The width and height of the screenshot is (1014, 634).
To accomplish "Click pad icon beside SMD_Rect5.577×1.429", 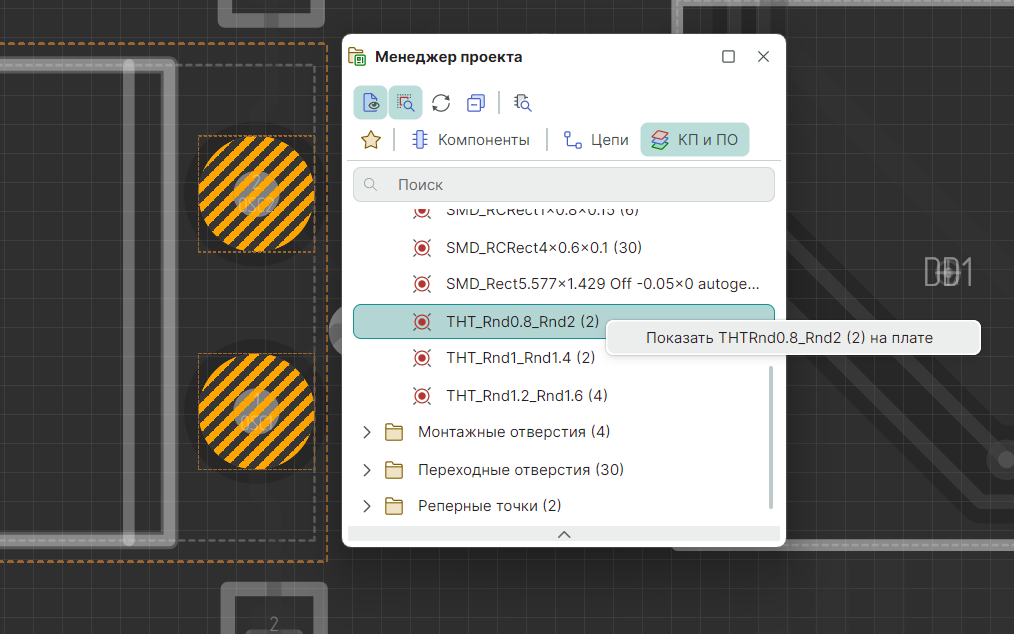I will (422, 284).
